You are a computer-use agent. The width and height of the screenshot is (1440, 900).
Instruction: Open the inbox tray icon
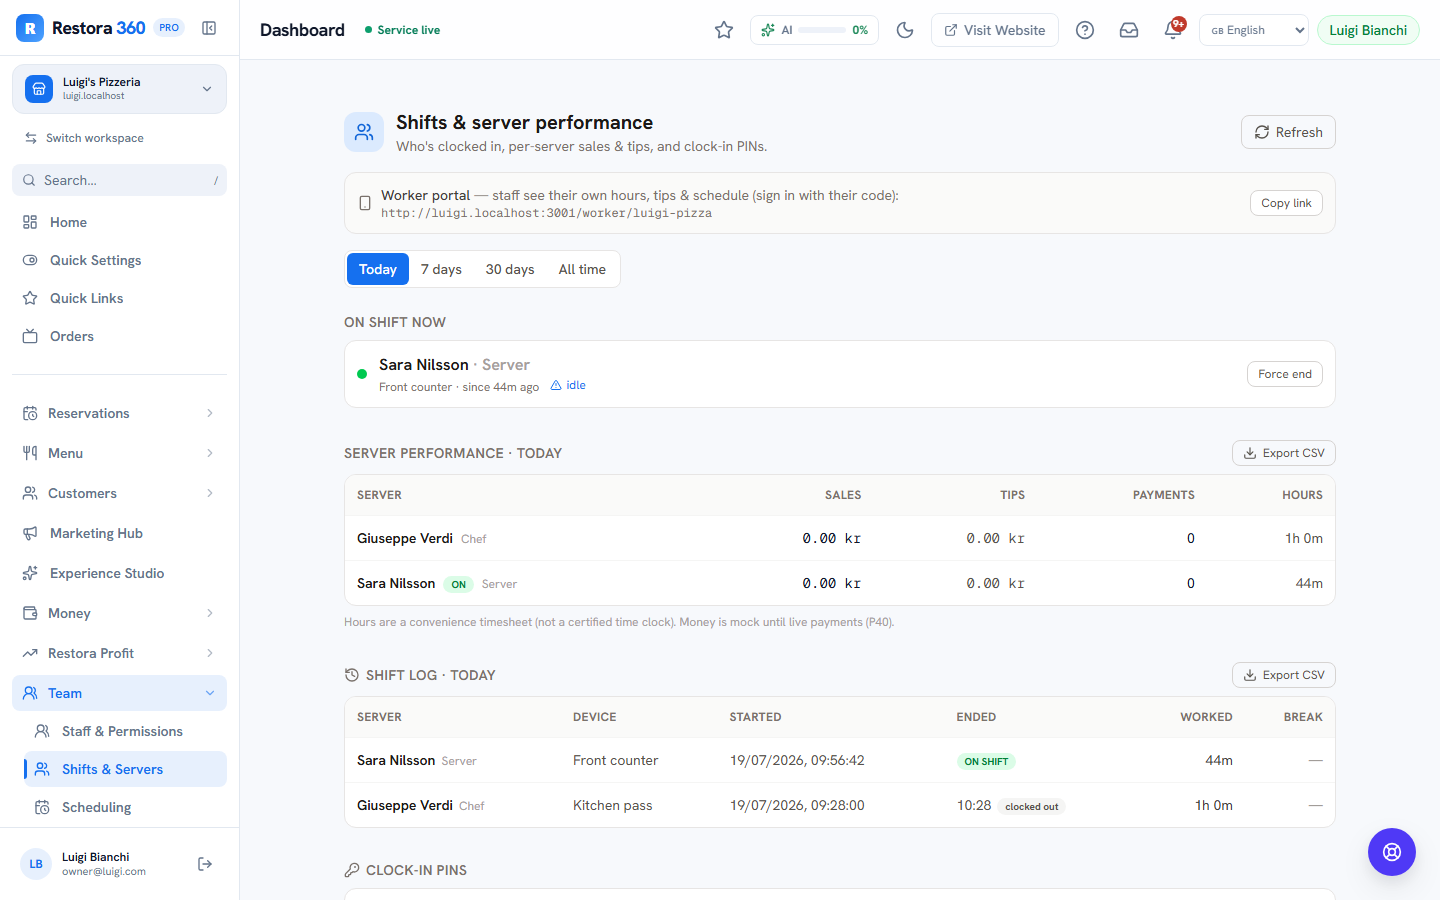[x=1129, y=30]
